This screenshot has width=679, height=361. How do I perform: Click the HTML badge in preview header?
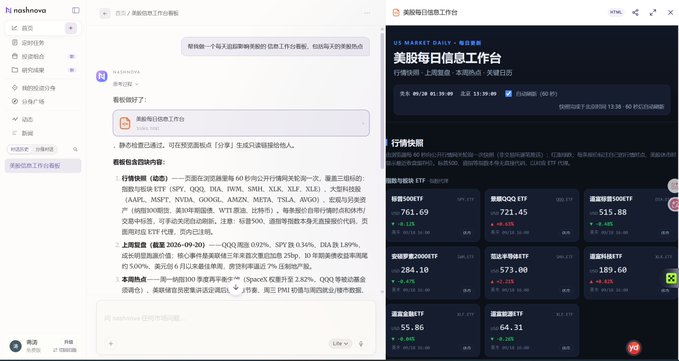point(615,13)
